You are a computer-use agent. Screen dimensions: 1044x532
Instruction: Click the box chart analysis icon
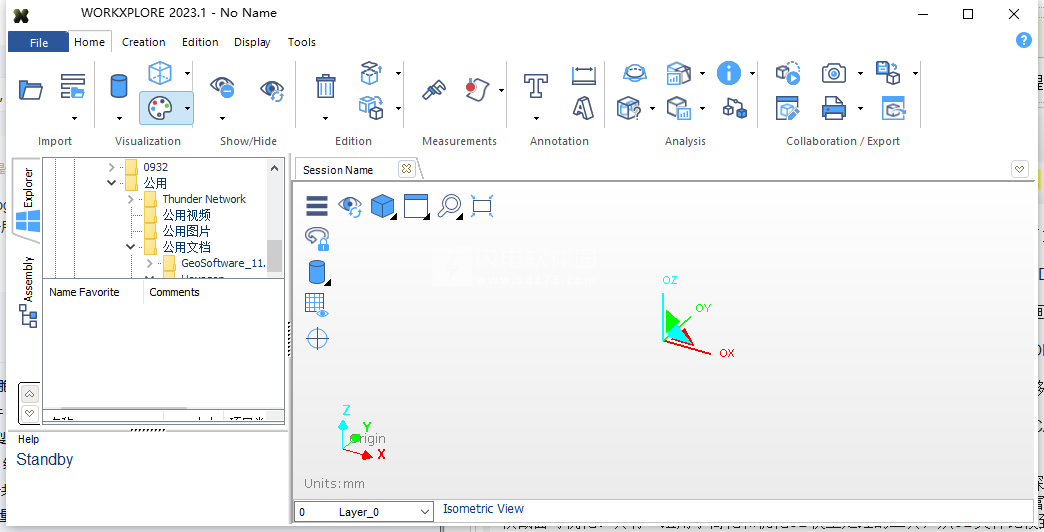tap(678, 73)
